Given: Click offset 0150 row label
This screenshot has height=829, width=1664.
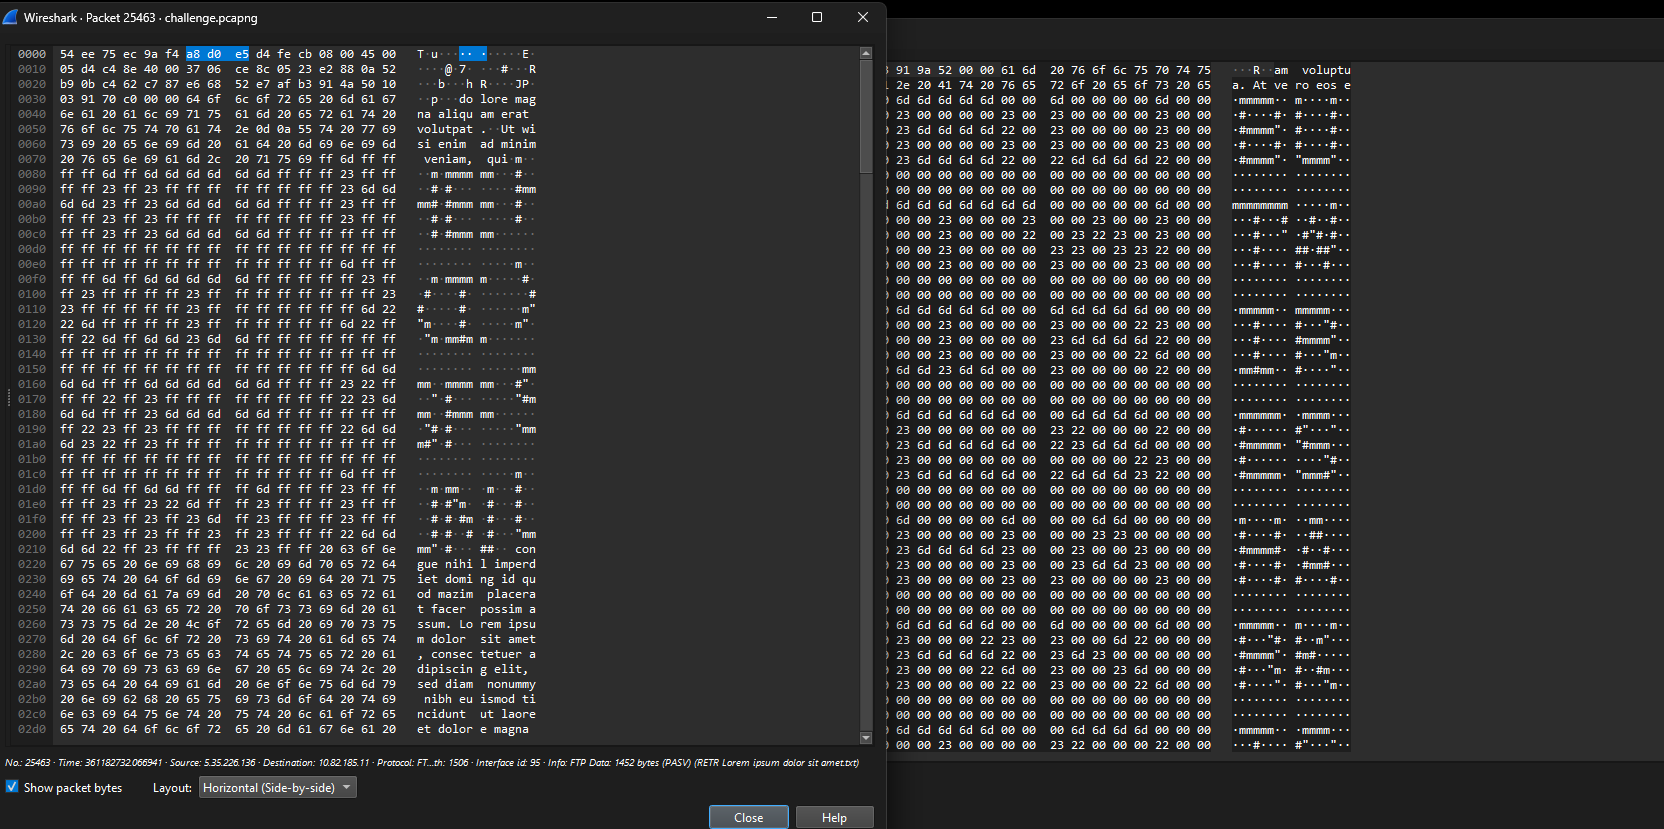Looking at the screenshot, I should (32, 369).
